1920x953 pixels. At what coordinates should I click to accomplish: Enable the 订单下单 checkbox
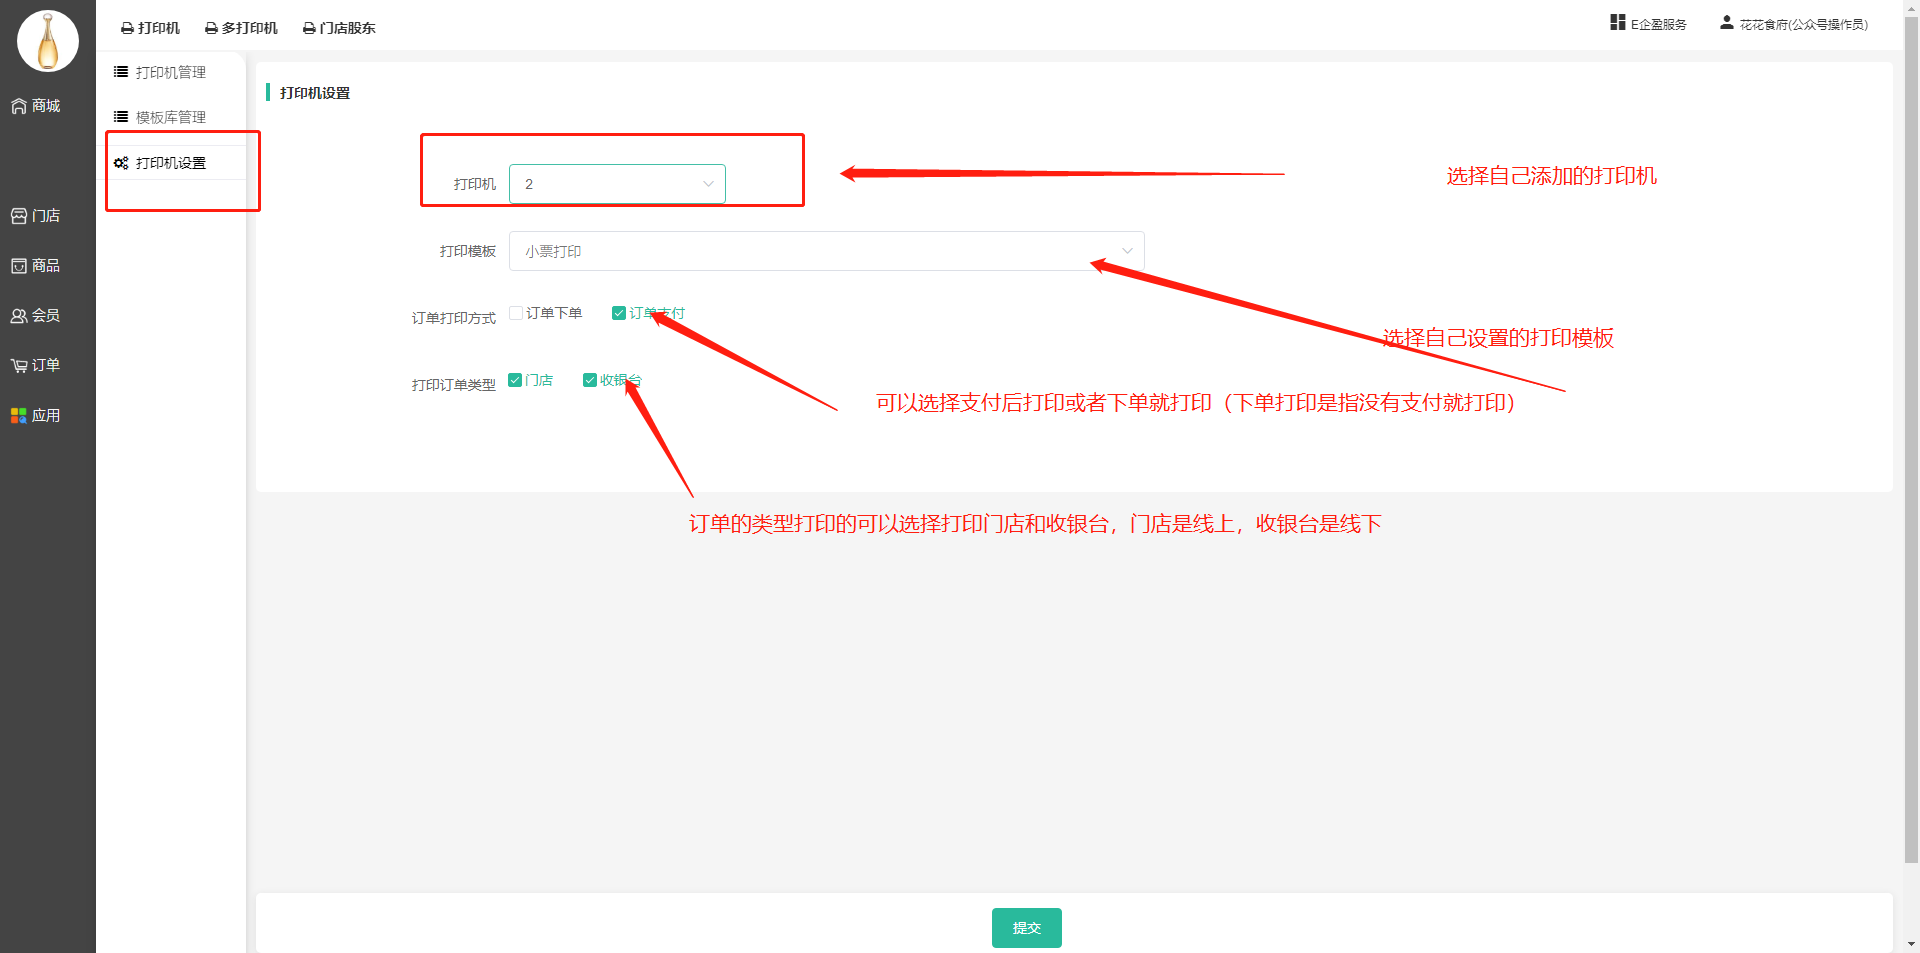pos(516,313)
